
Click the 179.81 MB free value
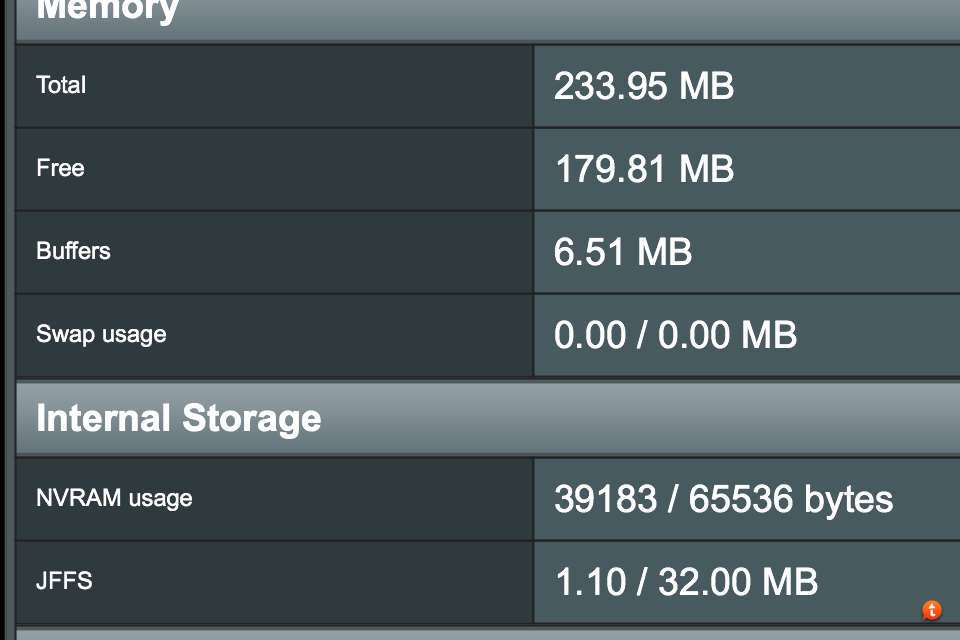(644, 169)
